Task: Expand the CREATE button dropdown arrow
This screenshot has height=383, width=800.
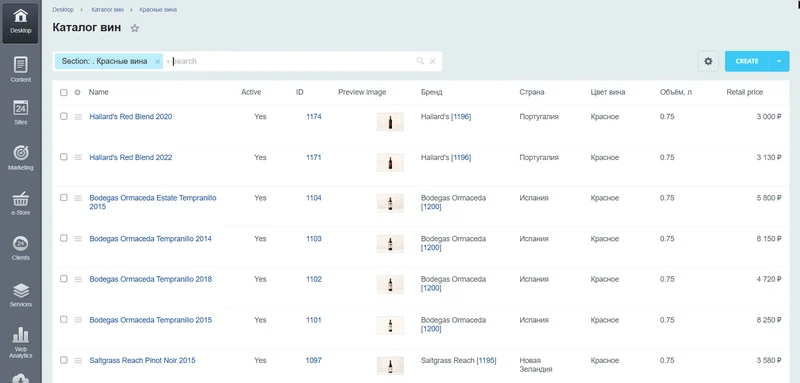Action: pyautogui.click(x=779, y=61)
